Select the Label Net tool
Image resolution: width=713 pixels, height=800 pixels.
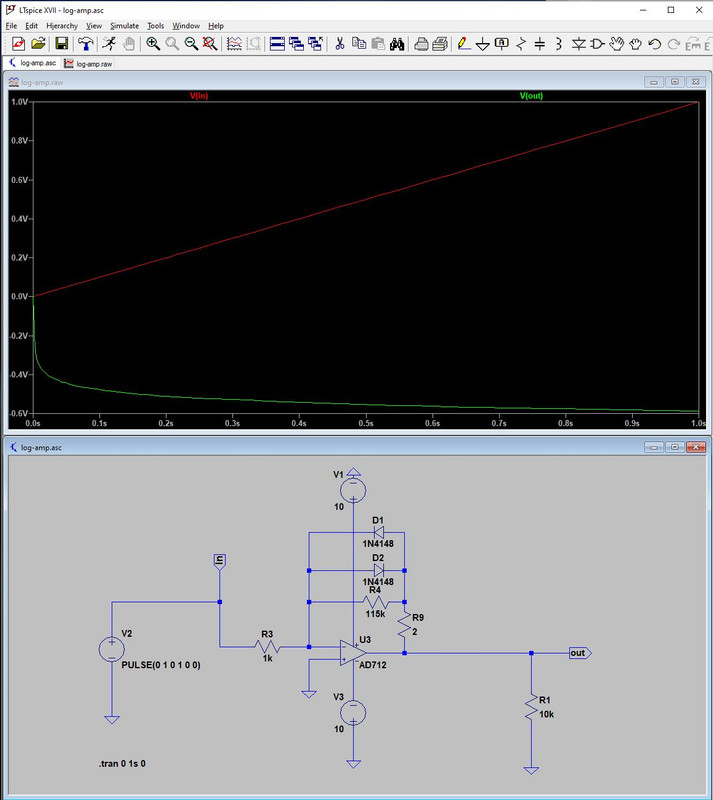(x=502, y=44)
